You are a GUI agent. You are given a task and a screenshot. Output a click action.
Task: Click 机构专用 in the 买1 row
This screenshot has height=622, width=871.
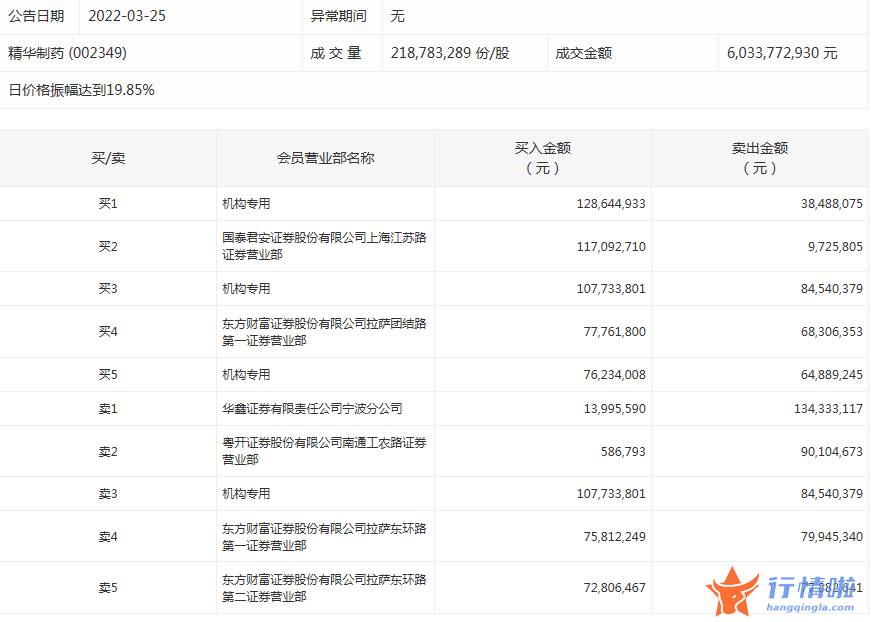[x=246, y=204]
